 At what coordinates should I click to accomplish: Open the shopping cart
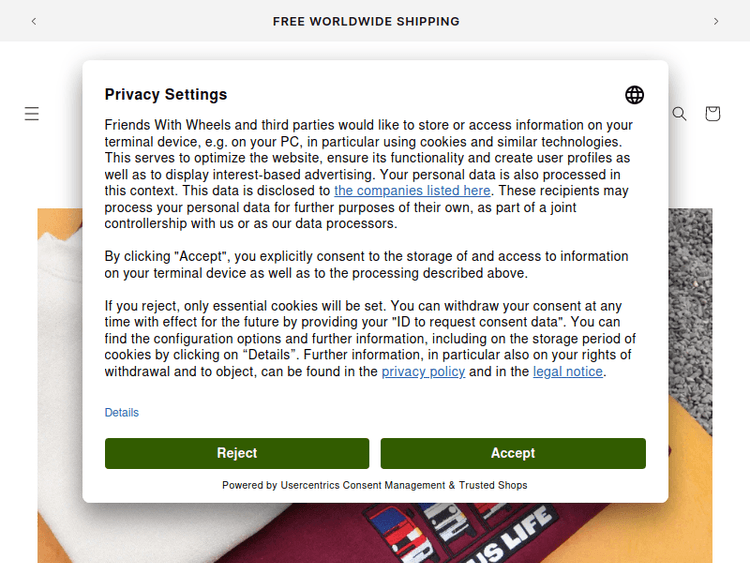[712, 114]
